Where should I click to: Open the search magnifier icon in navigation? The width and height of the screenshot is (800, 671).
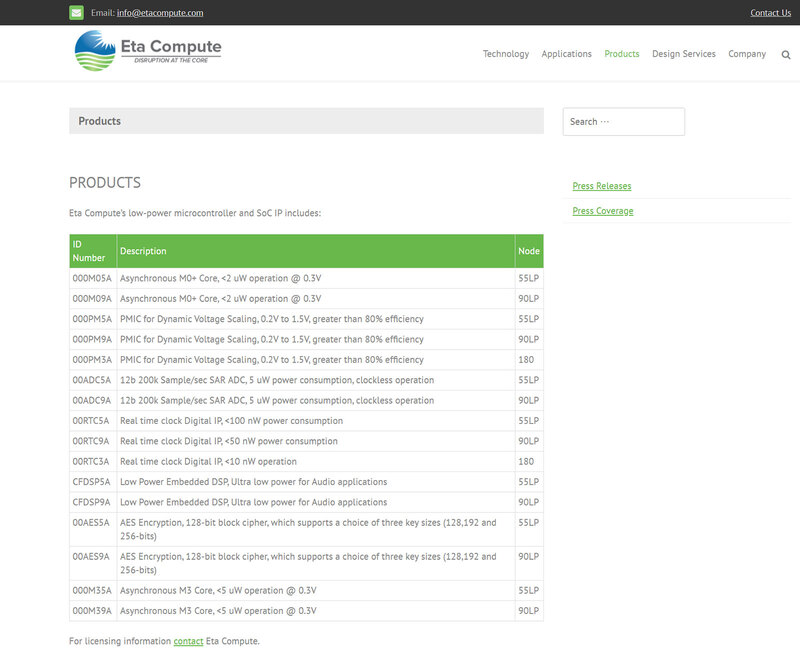(x=786, y=54)
